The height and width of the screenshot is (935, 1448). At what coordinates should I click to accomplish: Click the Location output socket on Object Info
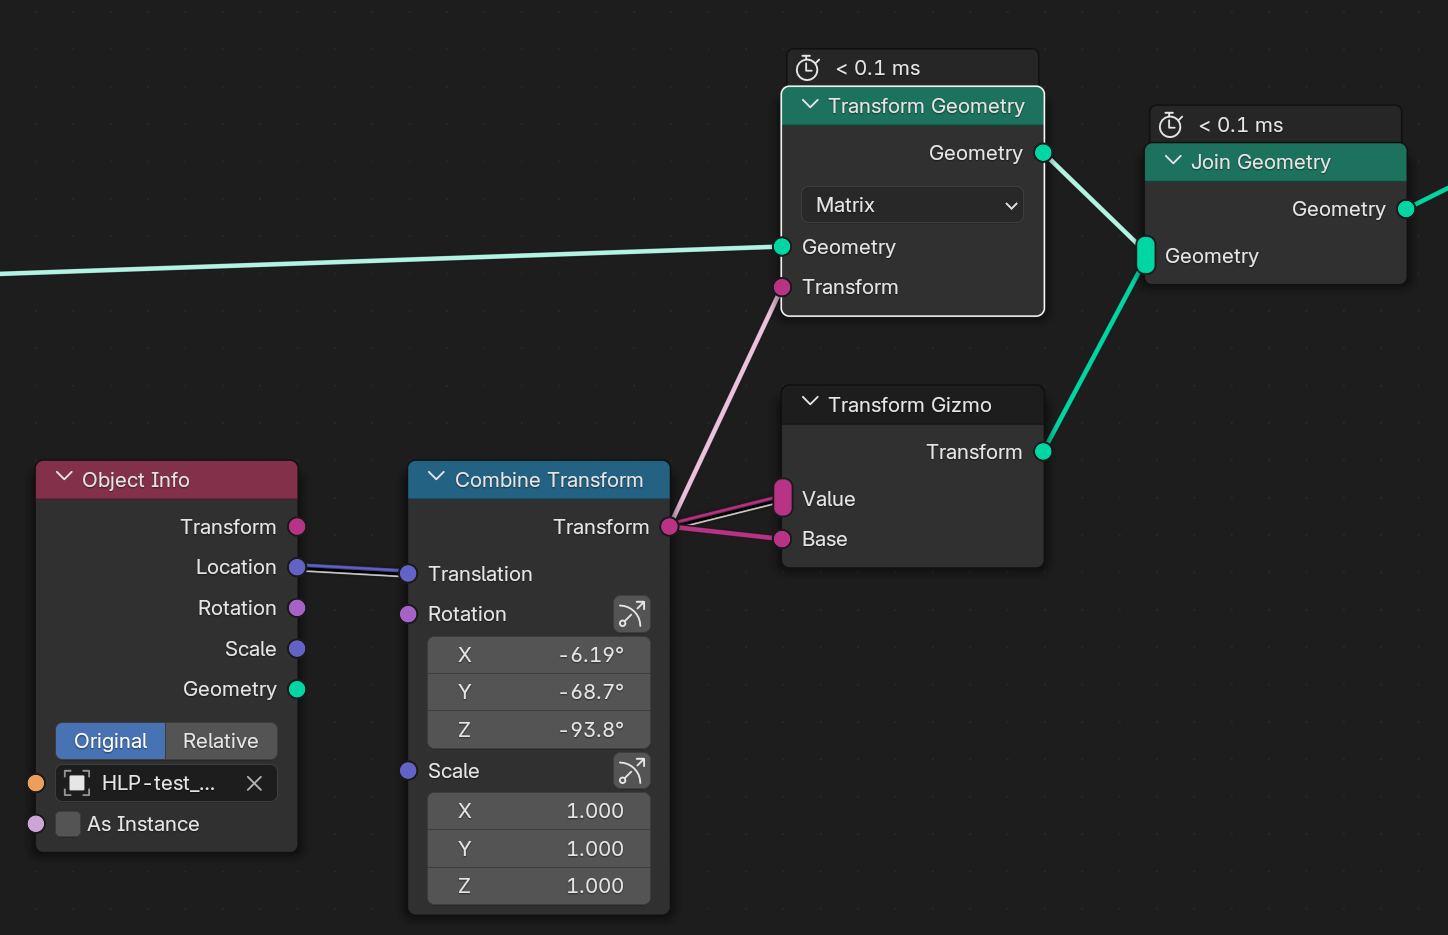[x=297, y=568]
